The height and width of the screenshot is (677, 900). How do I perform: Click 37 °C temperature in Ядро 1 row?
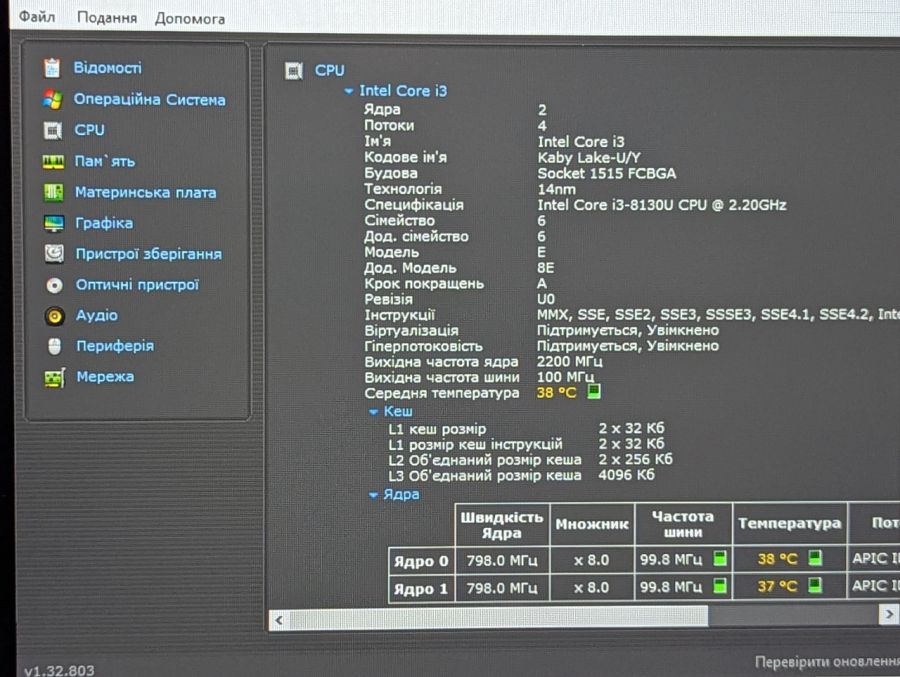coord(777,586)
